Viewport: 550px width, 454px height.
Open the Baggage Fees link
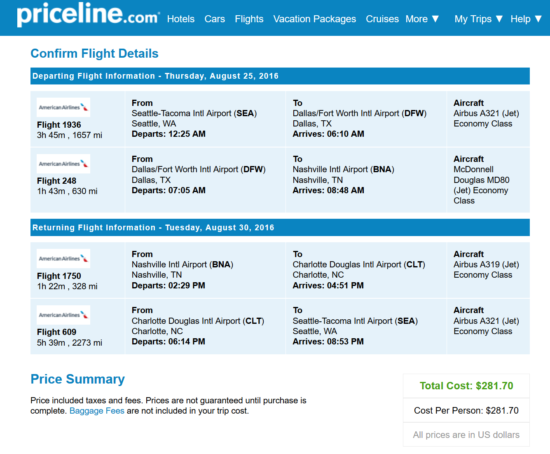[97, 411]
